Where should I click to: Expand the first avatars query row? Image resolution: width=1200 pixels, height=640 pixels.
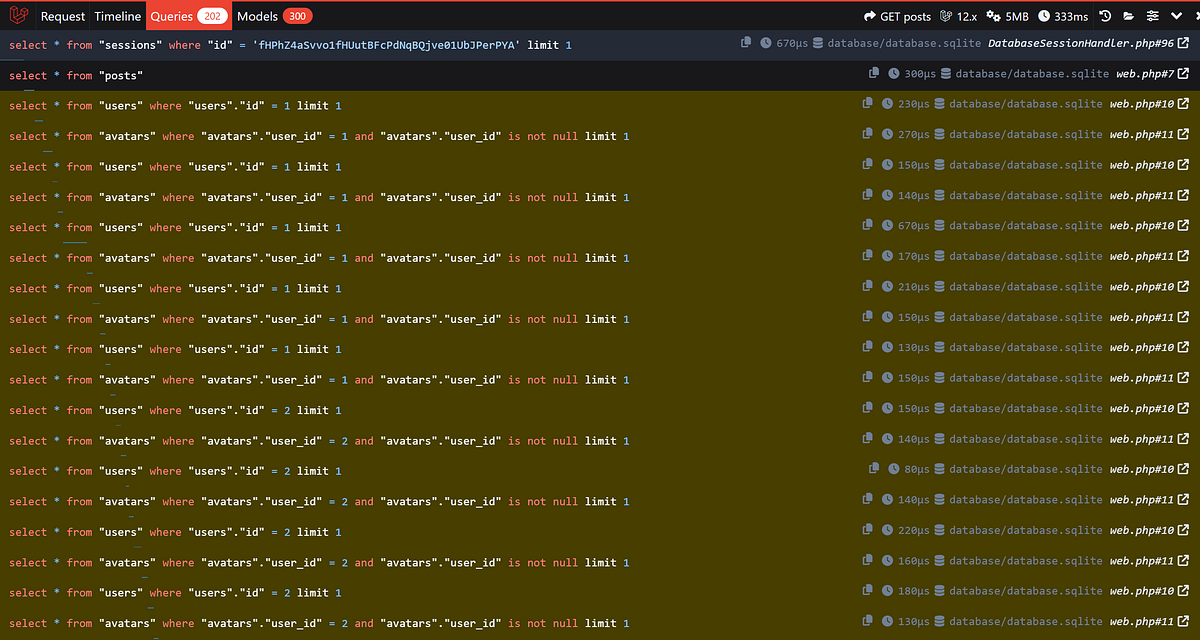tap(300, 134)
